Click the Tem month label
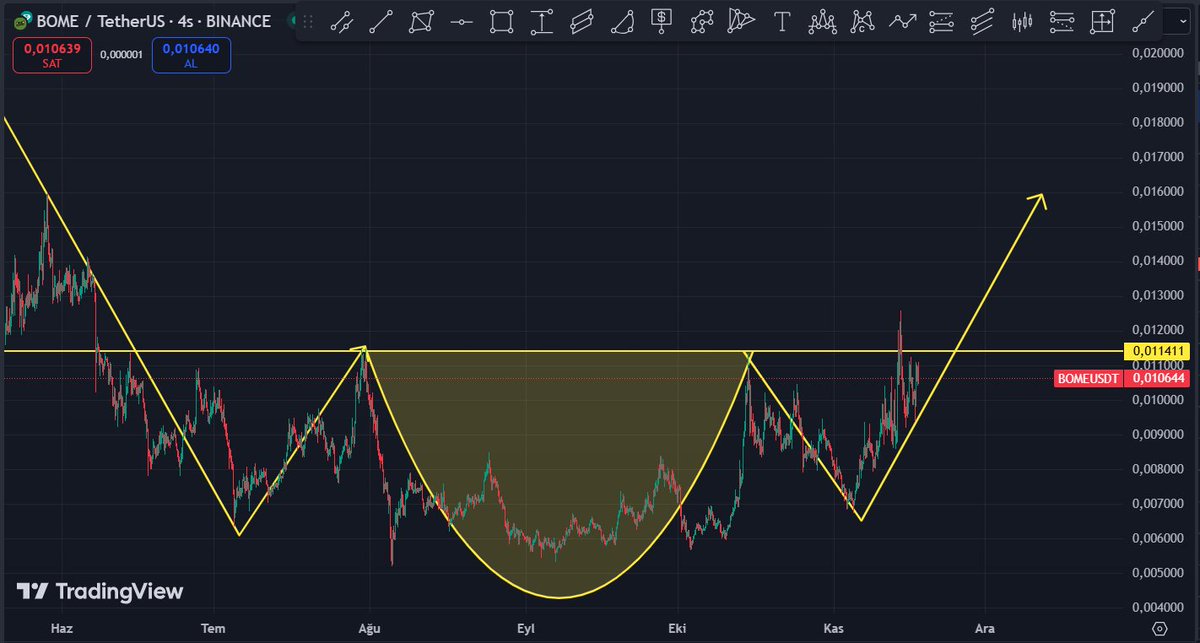1200x643 pixels. click(214, 629)
